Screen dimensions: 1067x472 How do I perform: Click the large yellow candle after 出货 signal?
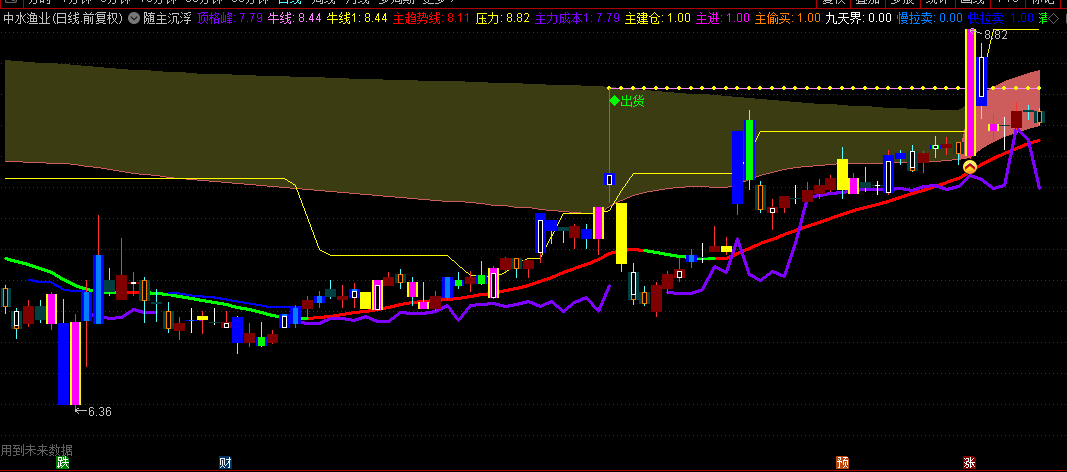[x=621, y=233]
